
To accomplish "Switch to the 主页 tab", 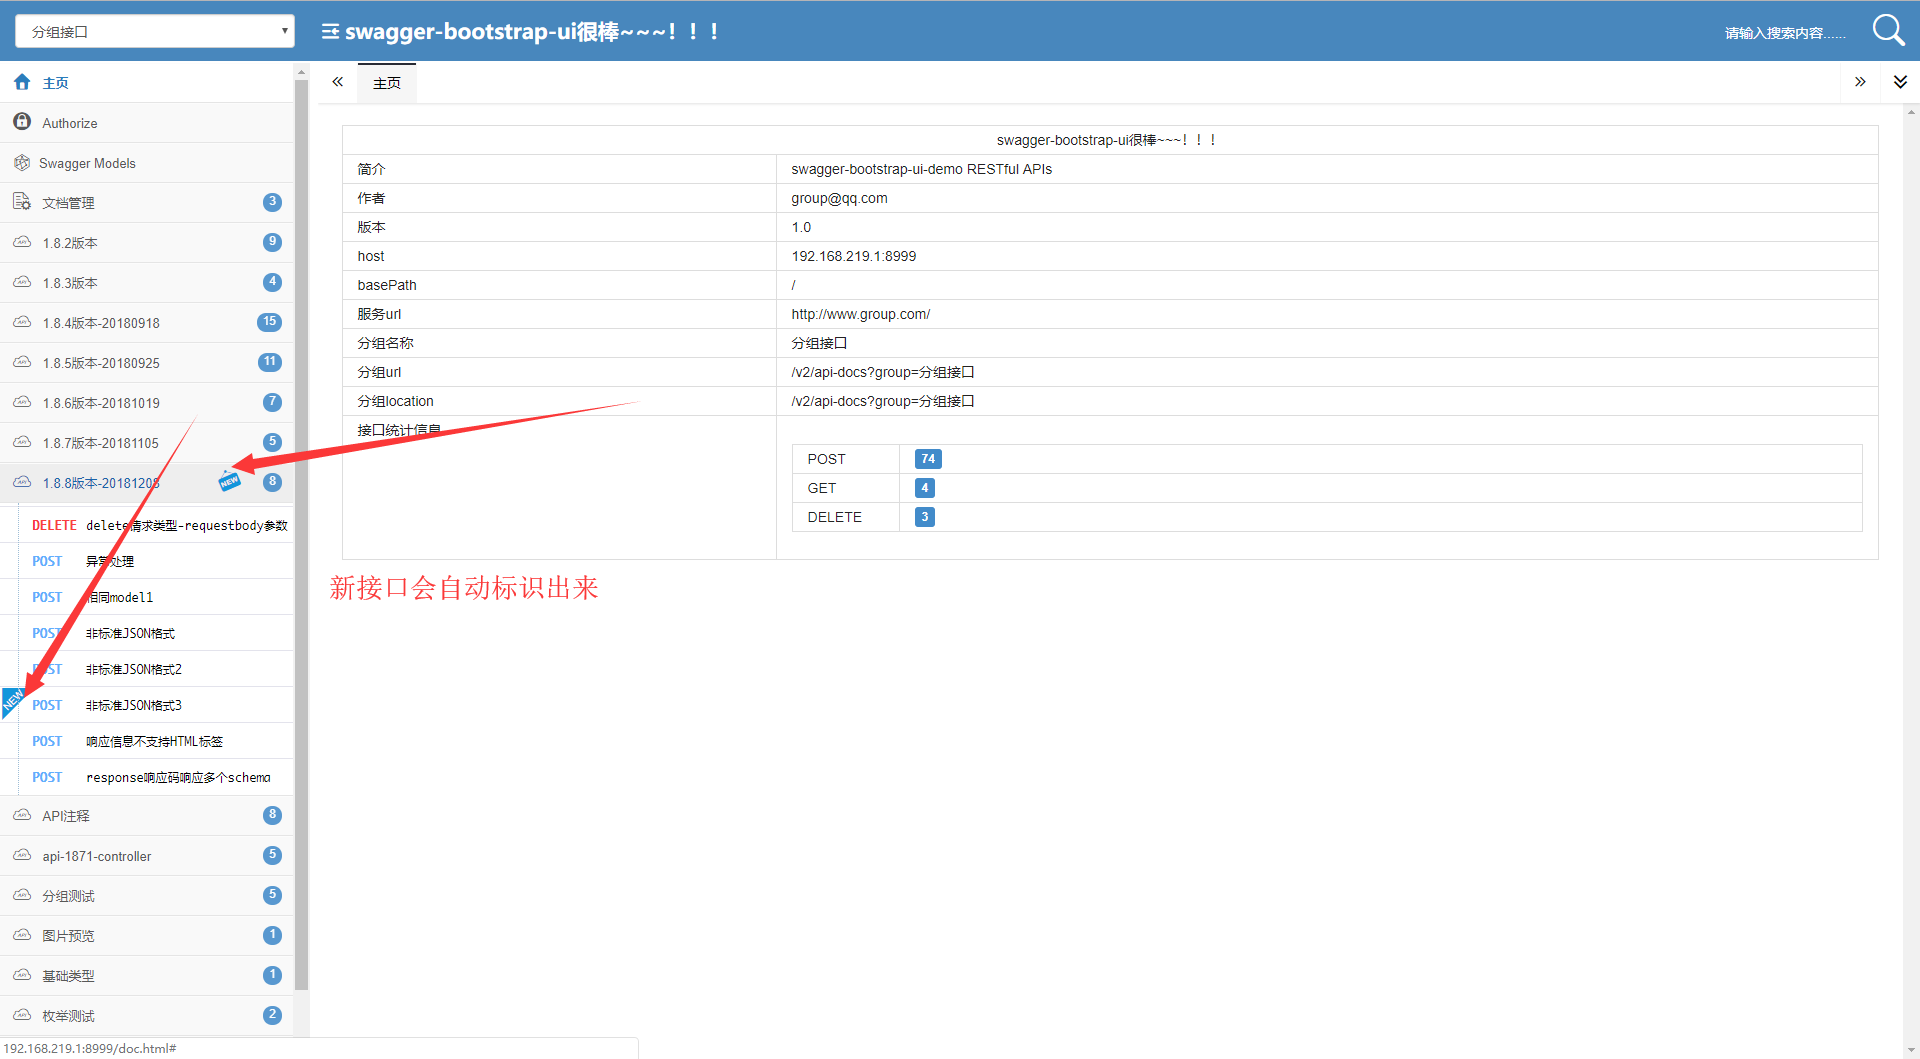I will pos(387,83).
